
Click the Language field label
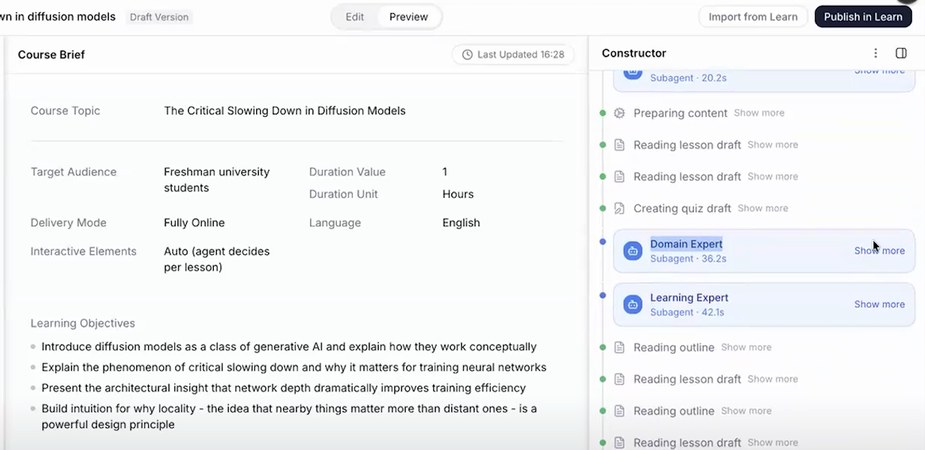tap(334, 223)
